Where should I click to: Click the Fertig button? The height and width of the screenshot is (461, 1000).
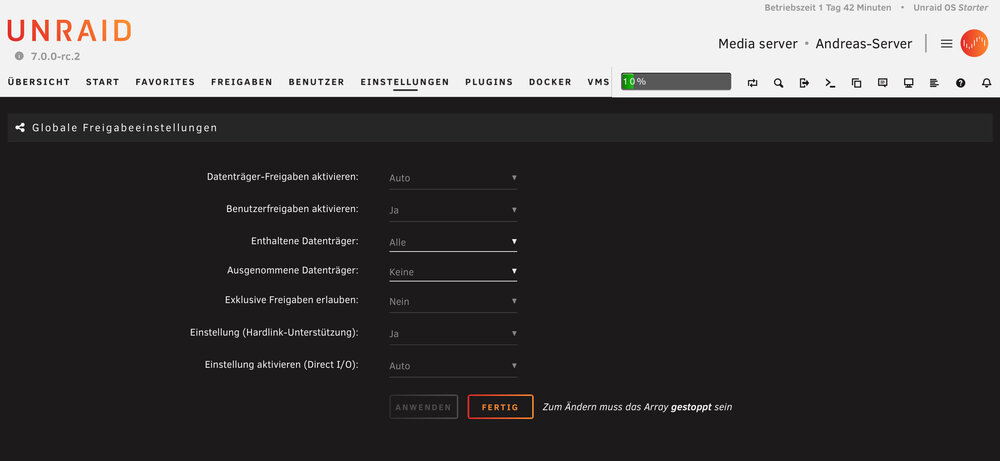(x=500, y=407)
